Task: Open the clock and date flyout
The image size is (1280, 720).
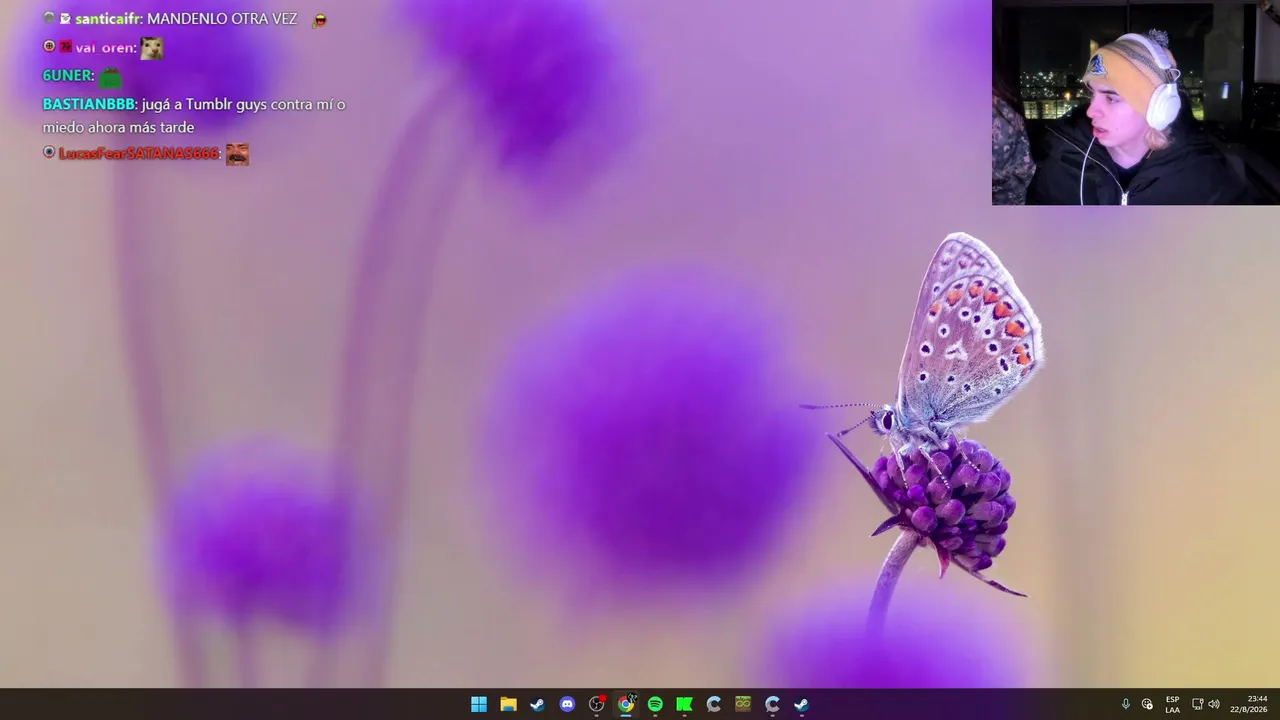Action: pos(1249,704)
